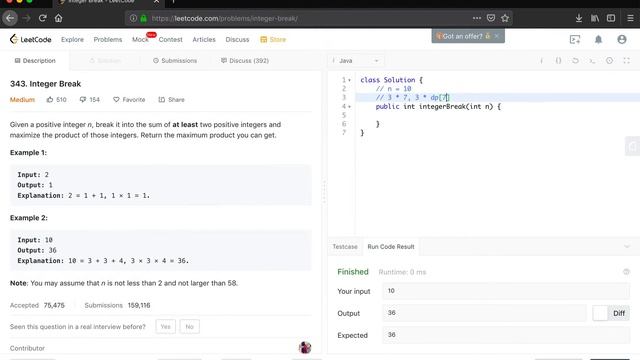
Task: Open the browser downloads arrow
Action: click(x=579, y=18)
